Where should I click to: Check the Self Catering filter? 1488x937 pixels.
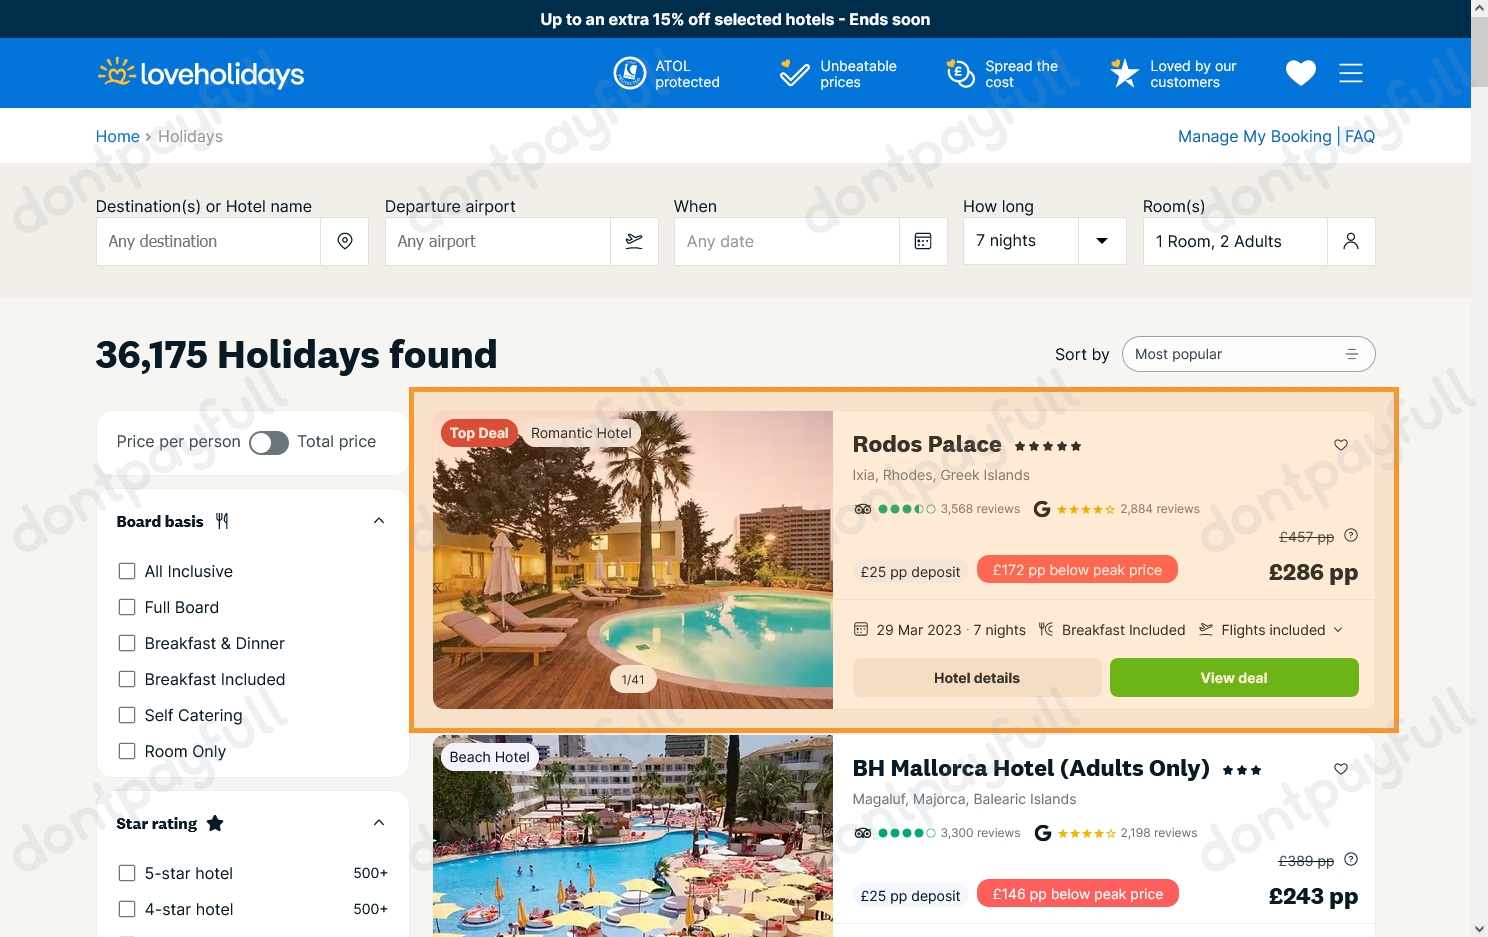click(x=126, y=714)
